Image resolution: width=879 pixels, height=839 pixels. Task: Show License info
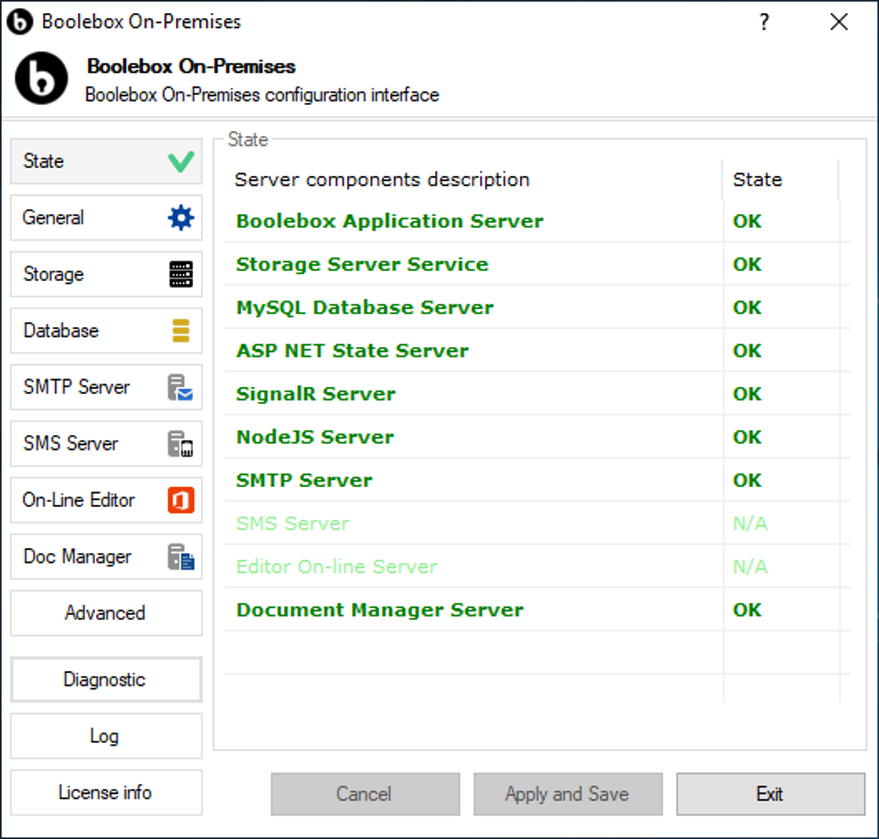point(106,792)
